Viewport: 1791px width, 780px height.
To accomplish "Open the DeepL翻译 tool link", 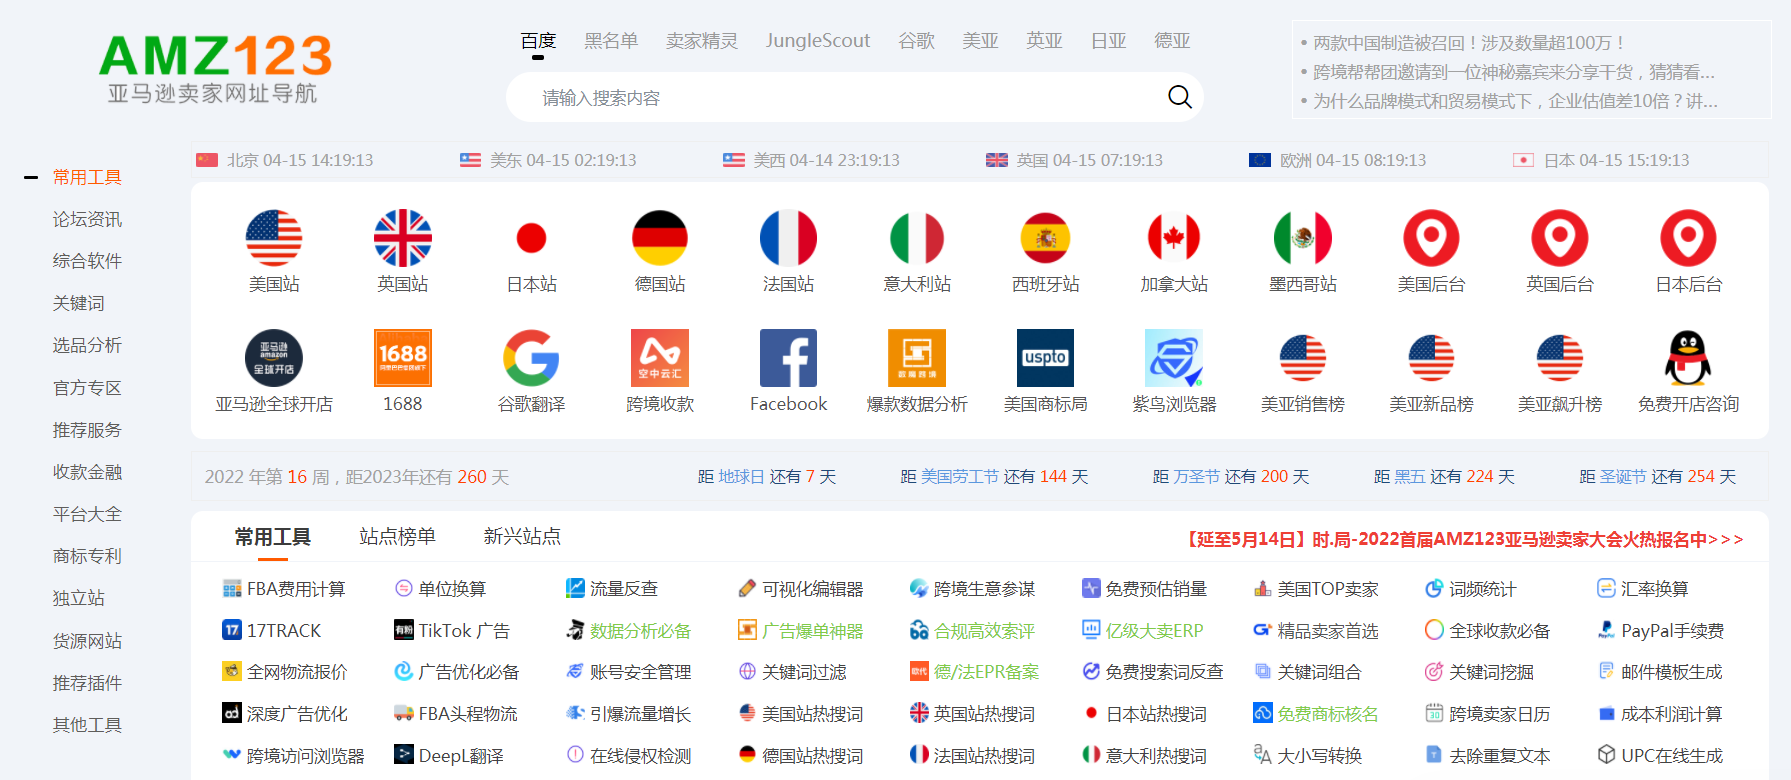I will click(x=449, y=756).
